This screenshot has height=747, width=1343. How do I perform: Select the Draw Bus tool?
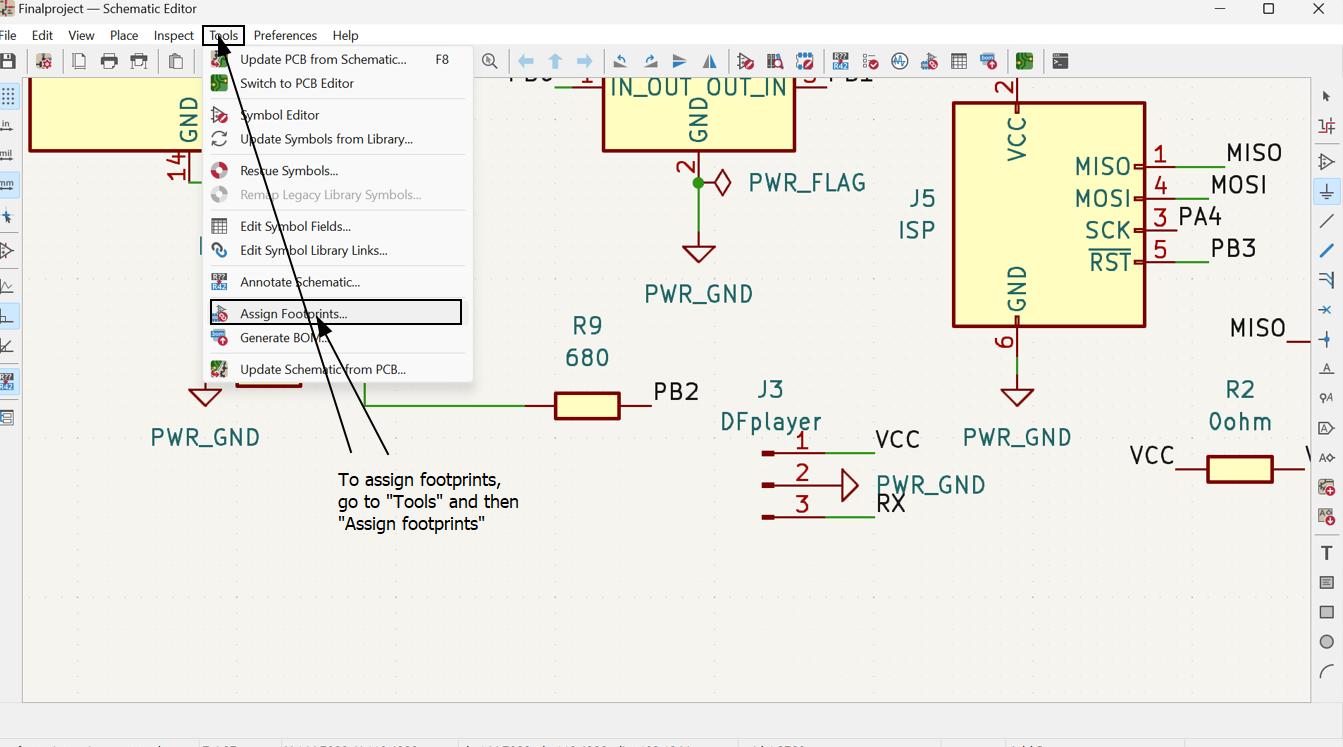click(1327, 250)
